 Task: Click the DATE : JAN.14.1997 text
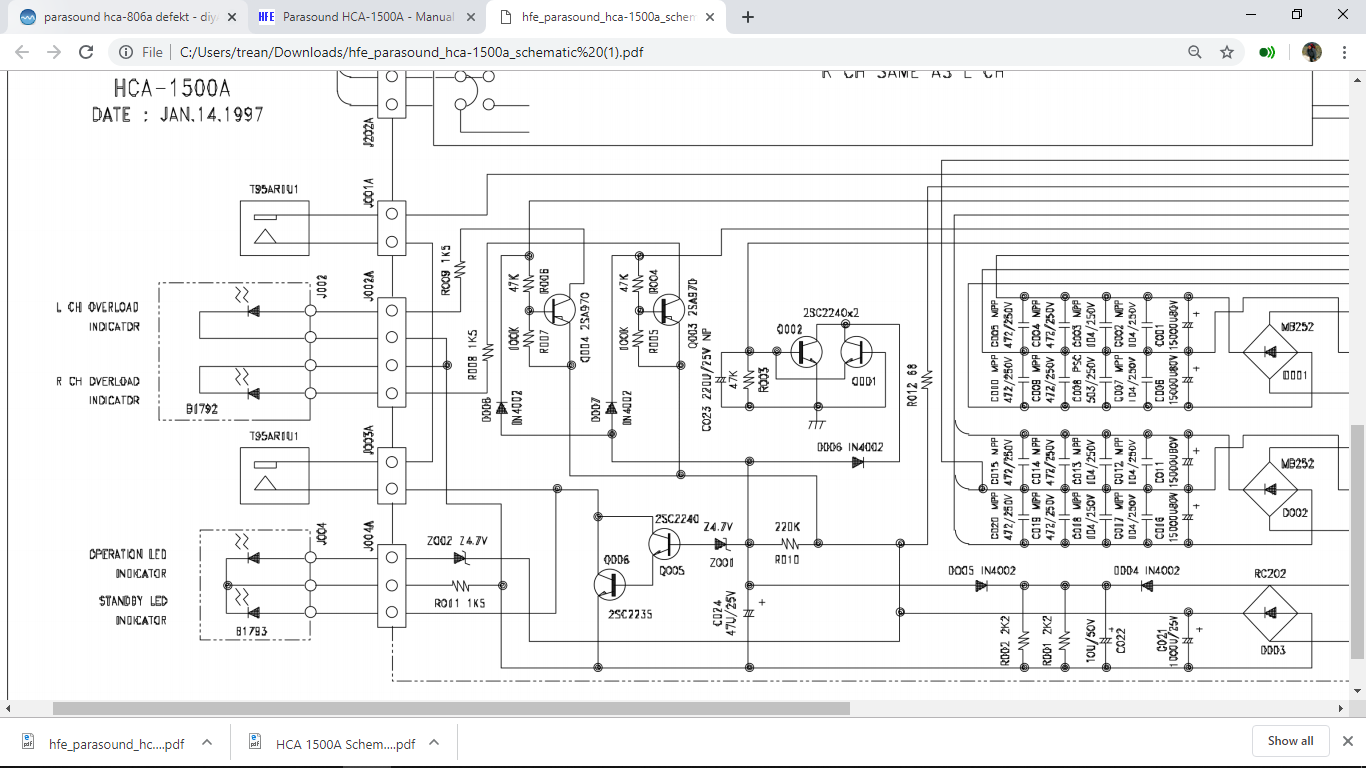click(x=178, y=115)
